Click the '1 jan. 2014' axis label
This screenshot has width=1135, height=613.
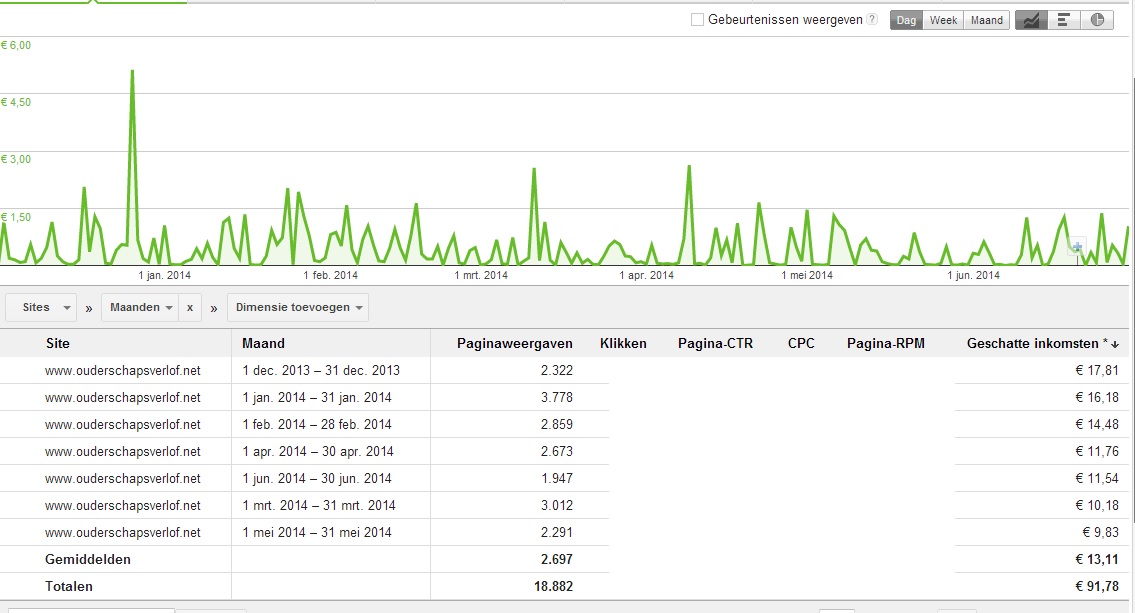coord(164,276)
